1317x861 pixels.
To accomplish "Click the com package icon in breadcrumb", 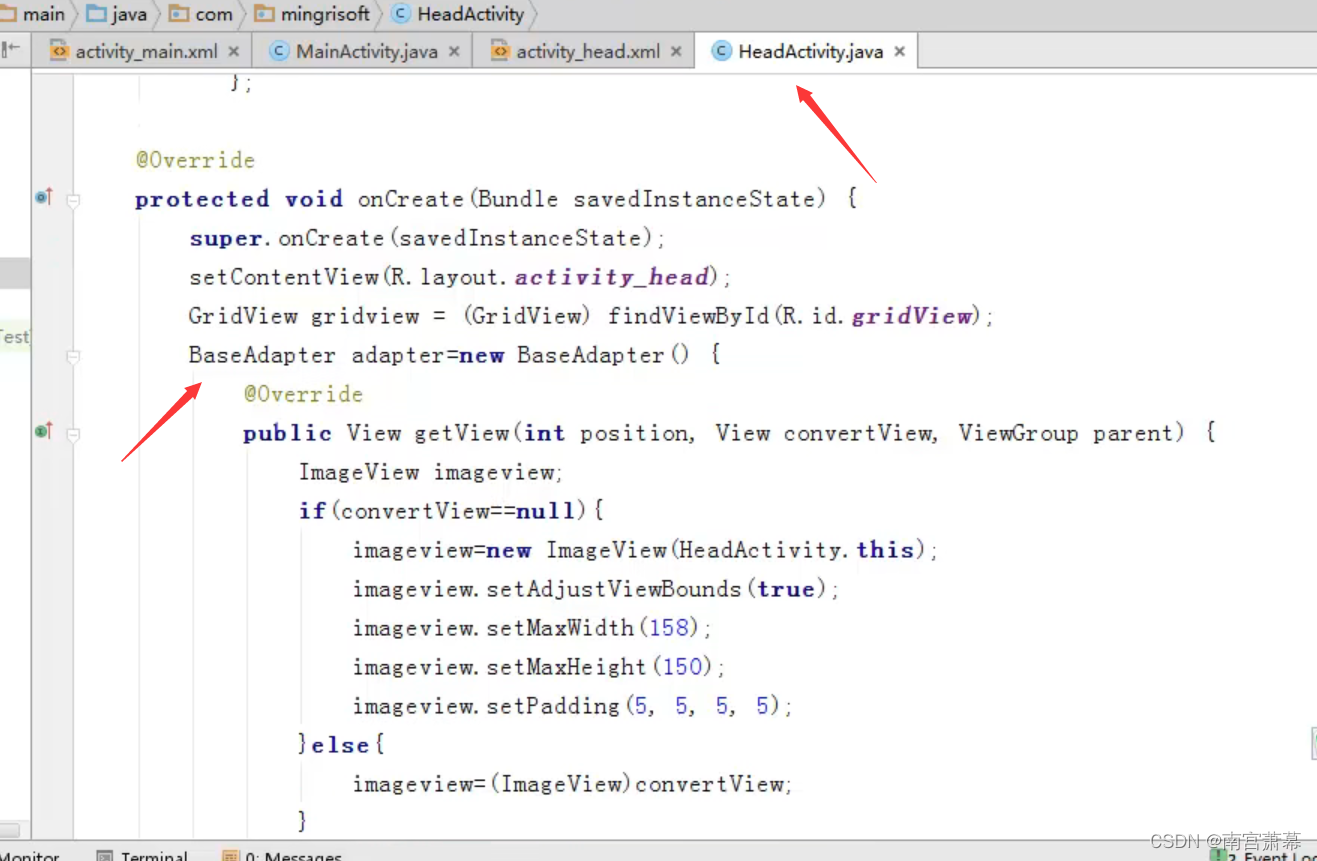I will coord(179,14).
